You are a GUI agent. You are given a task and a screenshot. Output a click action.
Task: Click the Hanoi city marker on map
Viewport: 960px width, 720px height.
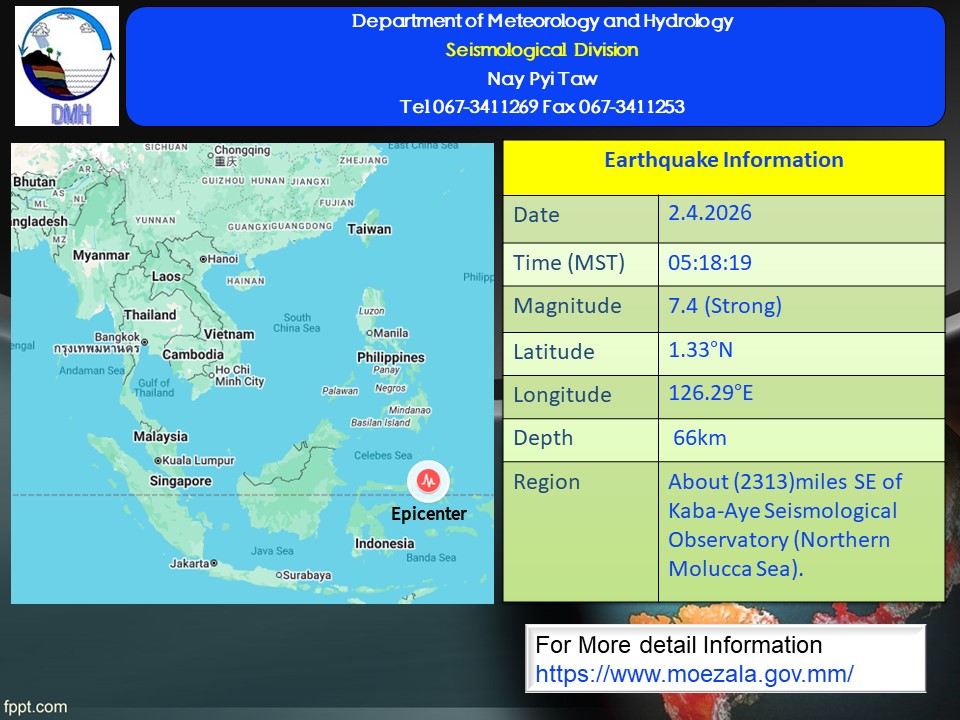coord(202,259)
